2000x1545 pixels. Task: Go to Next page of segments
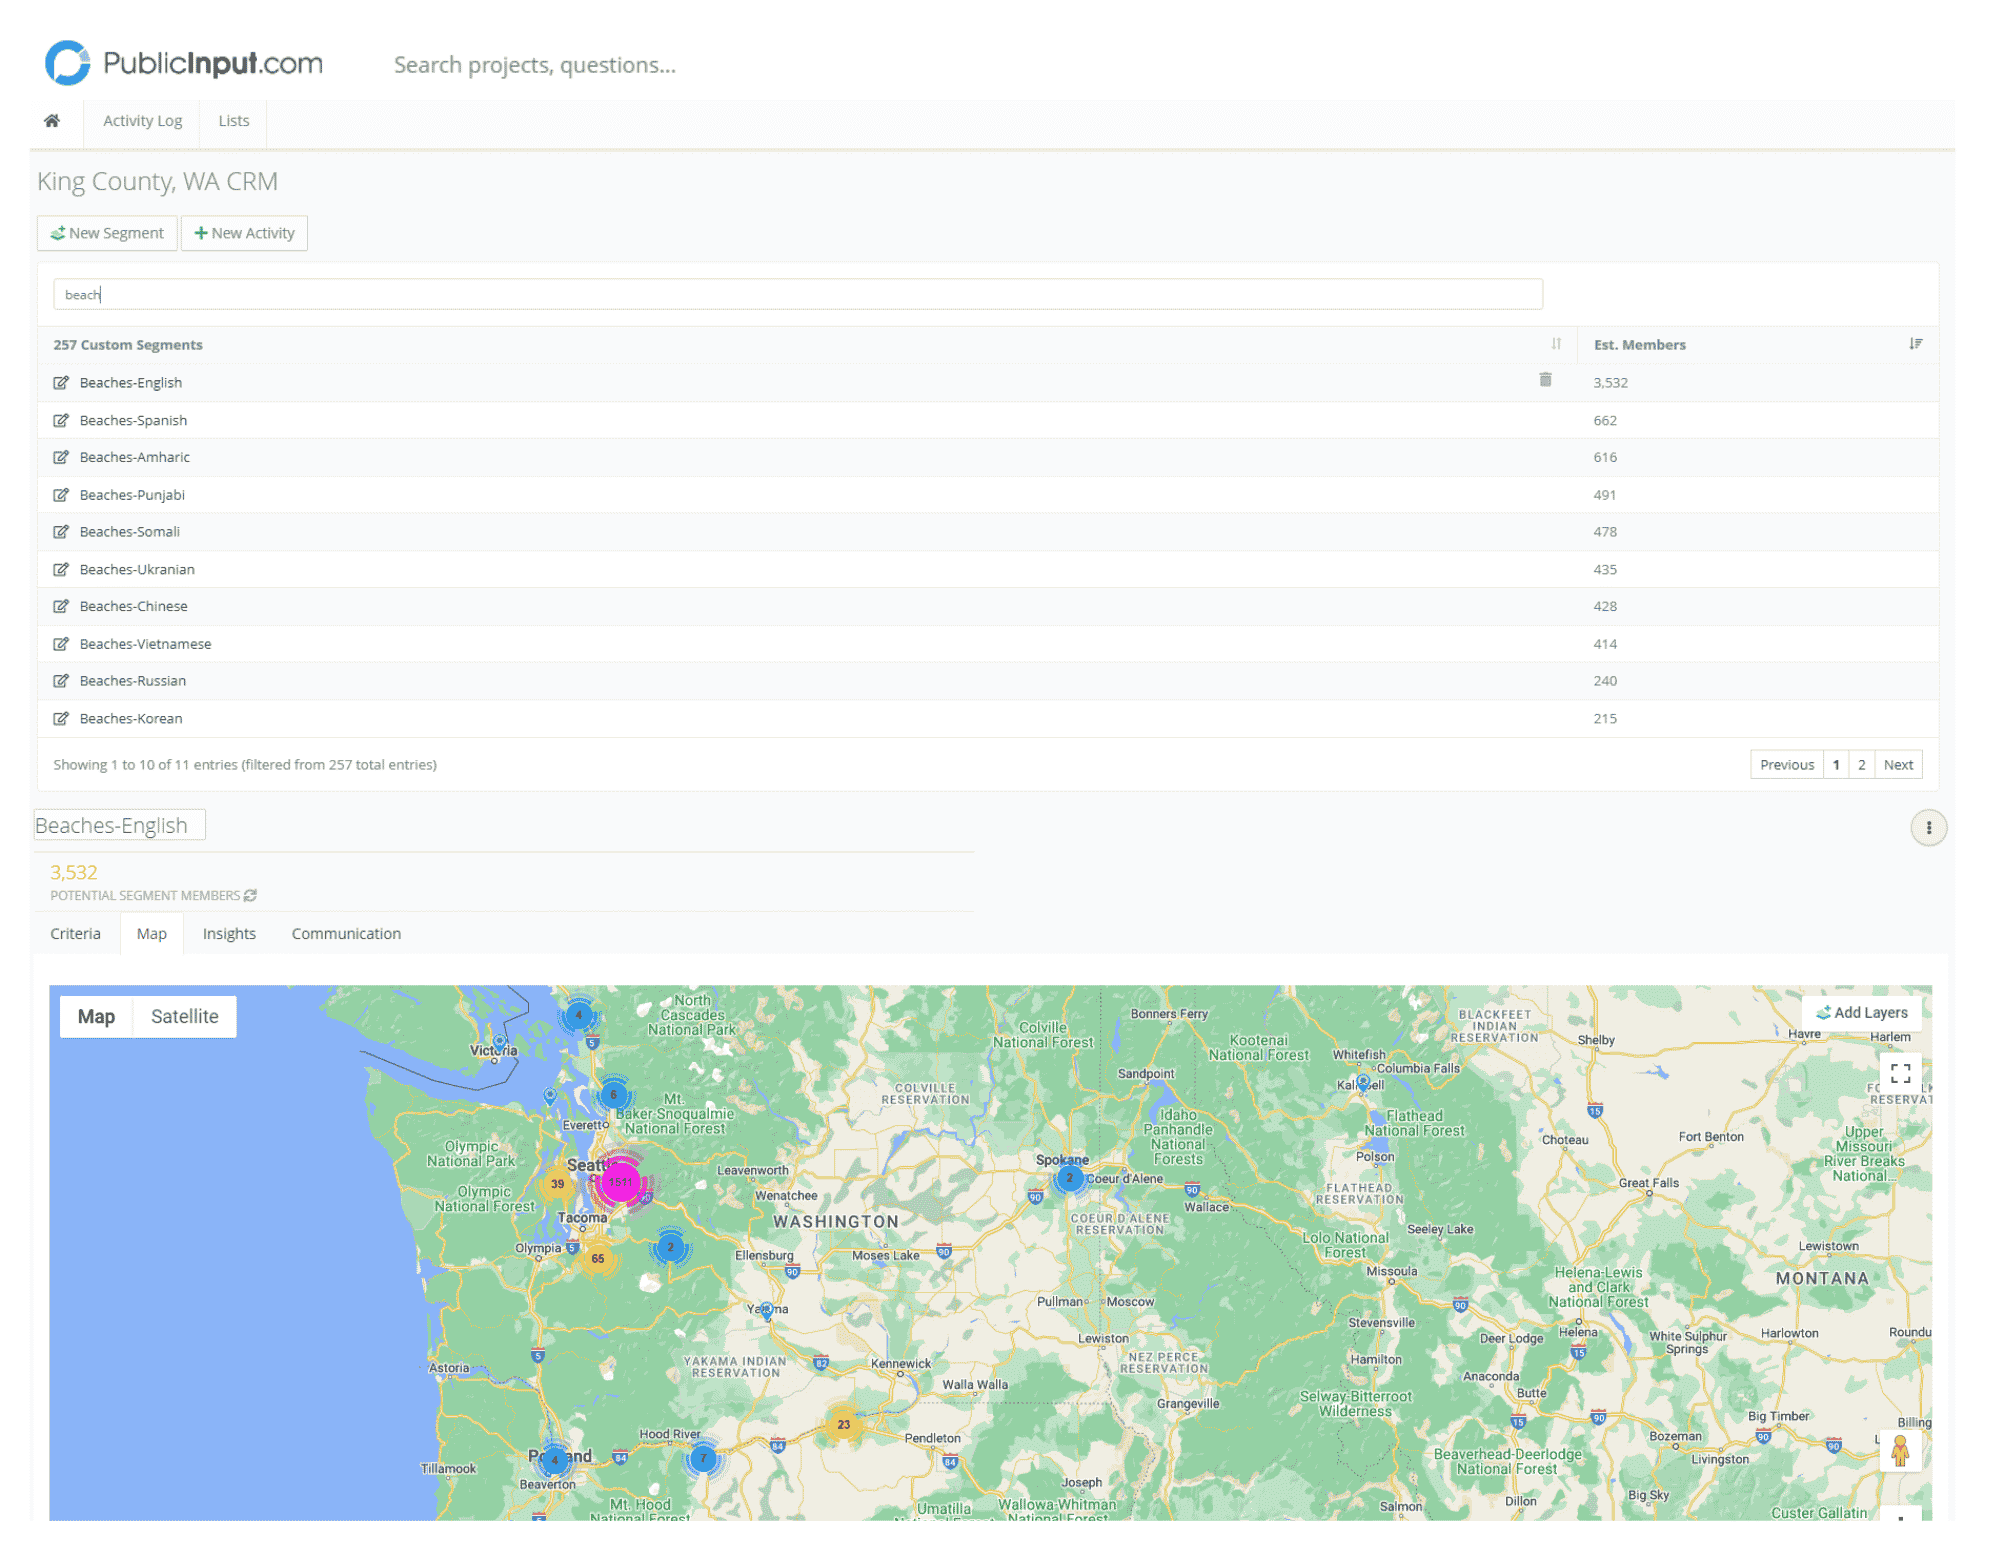[1897, 764]
